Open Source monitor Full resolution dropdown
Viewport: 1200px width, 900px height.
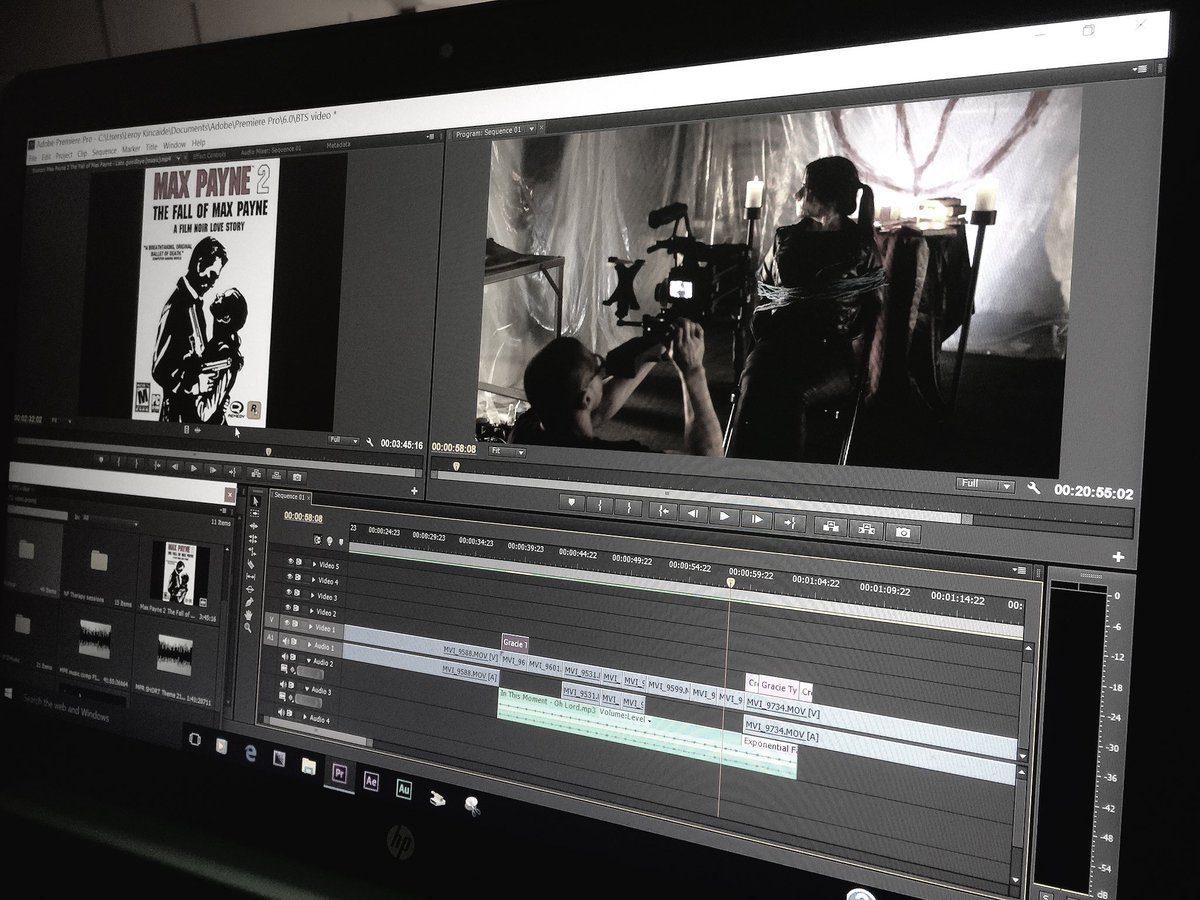tap(343, 440)
